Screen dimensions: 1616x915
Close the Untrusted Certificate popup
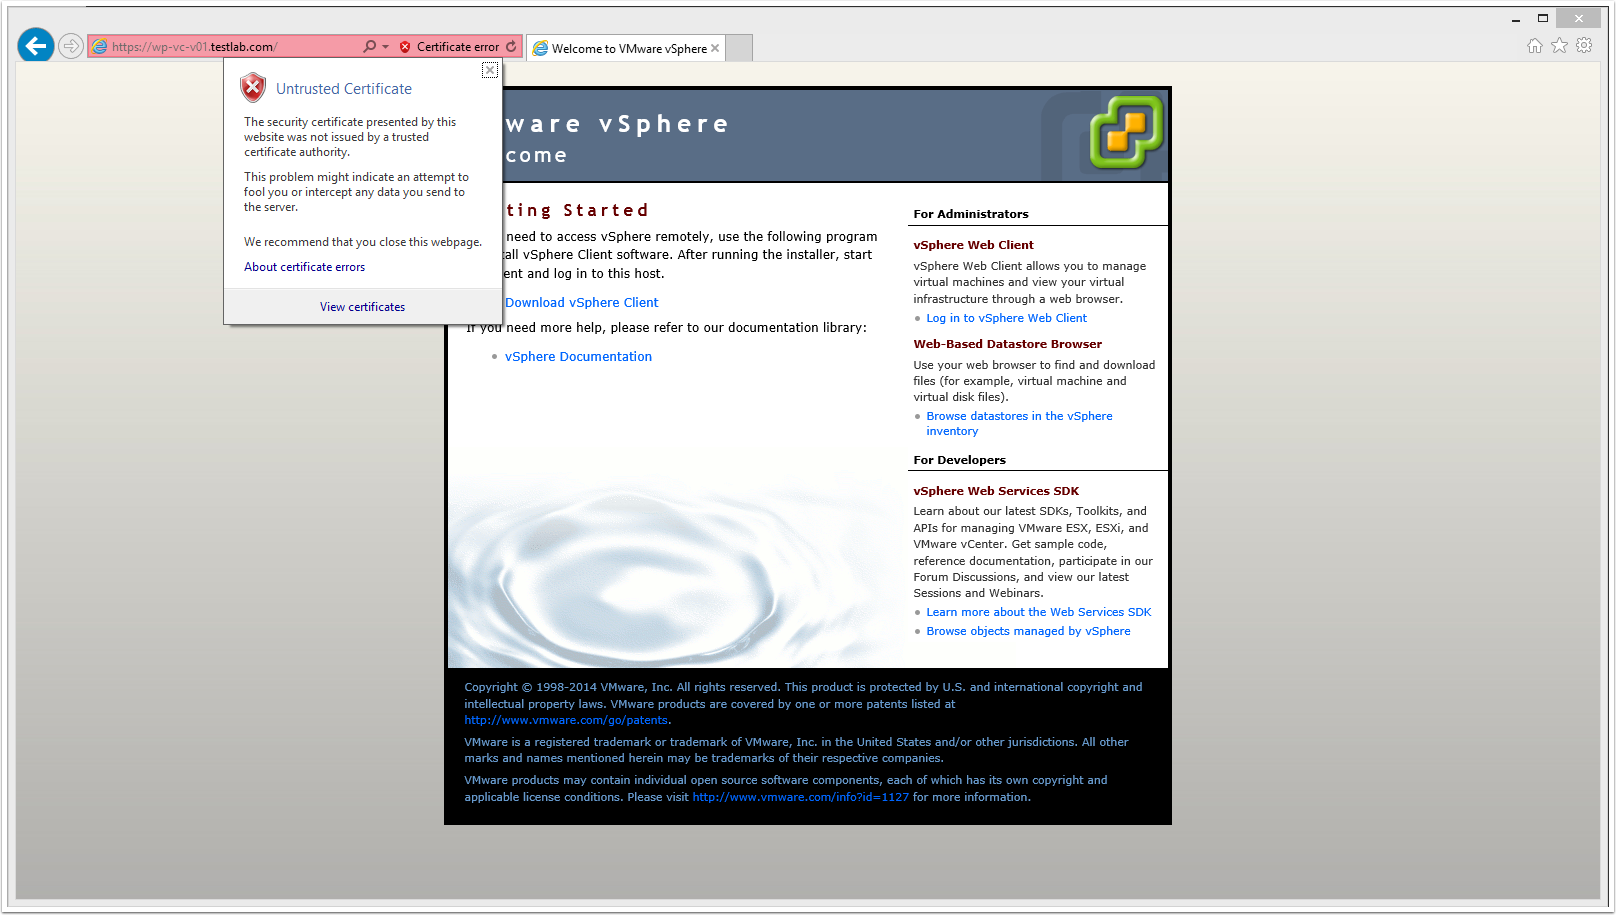click(490, 70)
